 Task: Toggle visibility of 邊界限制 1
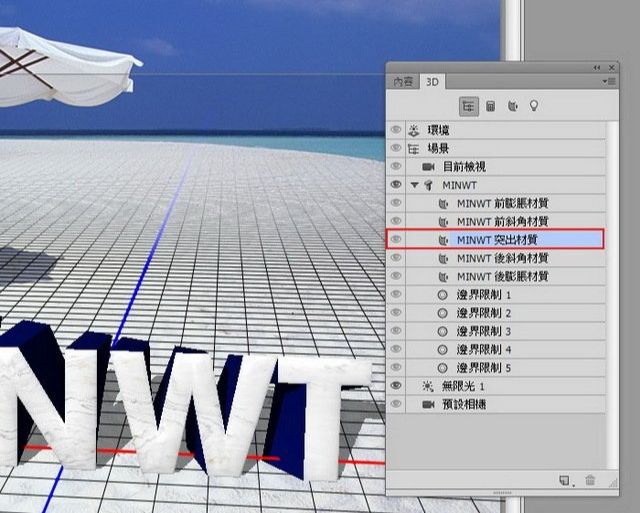(x=396, y=294)
